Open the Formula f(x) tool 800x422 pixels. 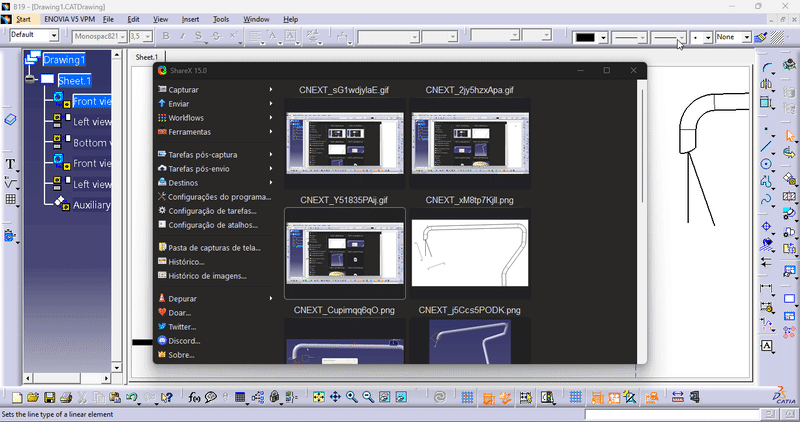(x=194, y=397)
